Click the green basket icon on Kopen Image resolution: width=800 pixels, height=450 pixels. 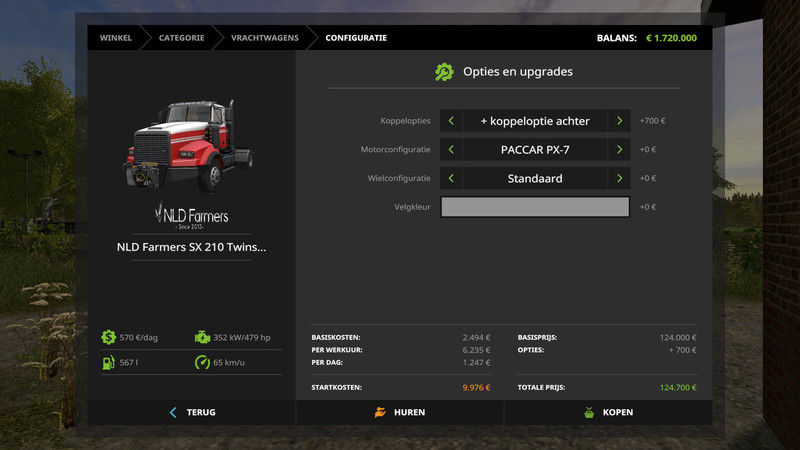588,412
